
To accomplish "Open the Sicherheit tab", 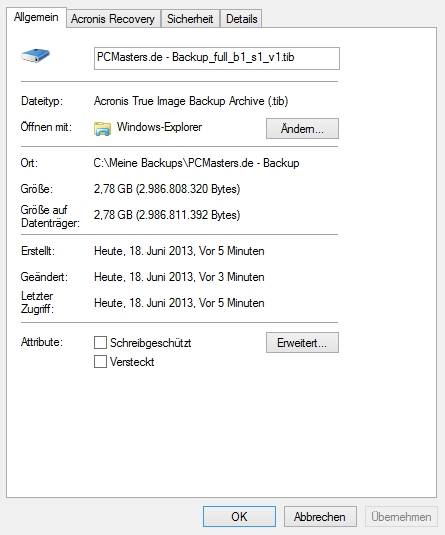I will pyautogui.click(x=190, y=19).
